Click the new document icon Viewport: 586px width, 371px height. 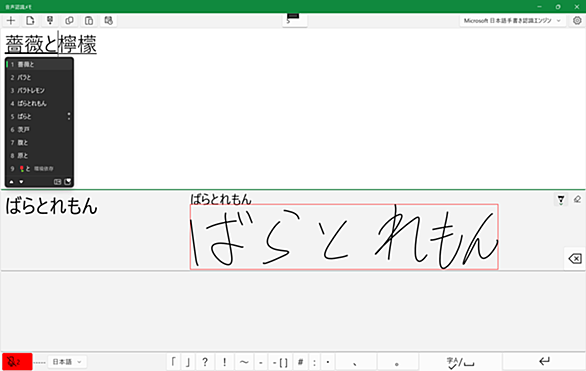30,21
